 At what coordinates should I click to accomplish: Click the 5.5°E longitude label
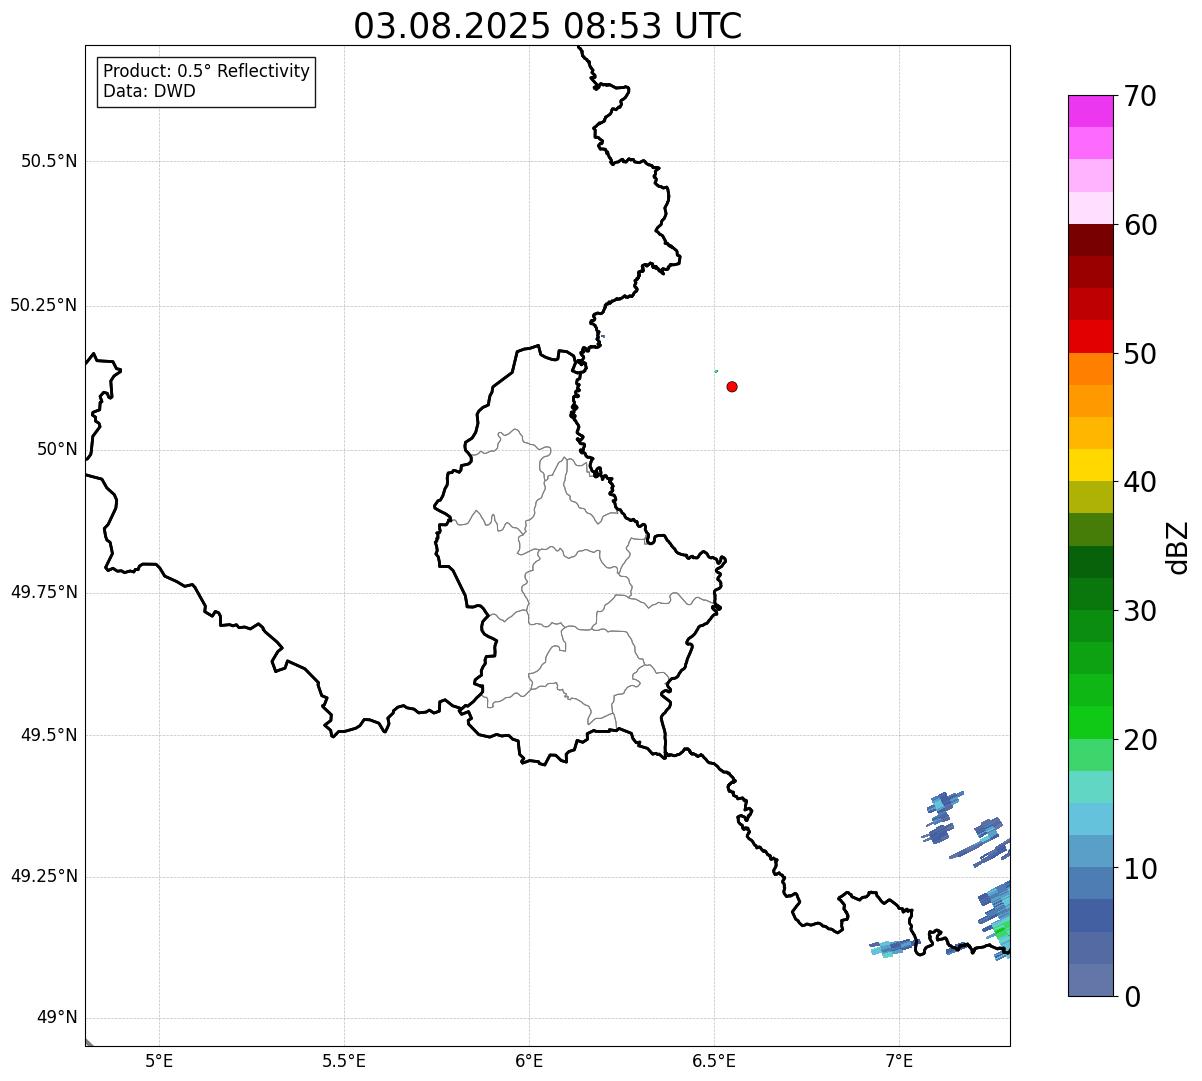click(x=344, y=1061)
